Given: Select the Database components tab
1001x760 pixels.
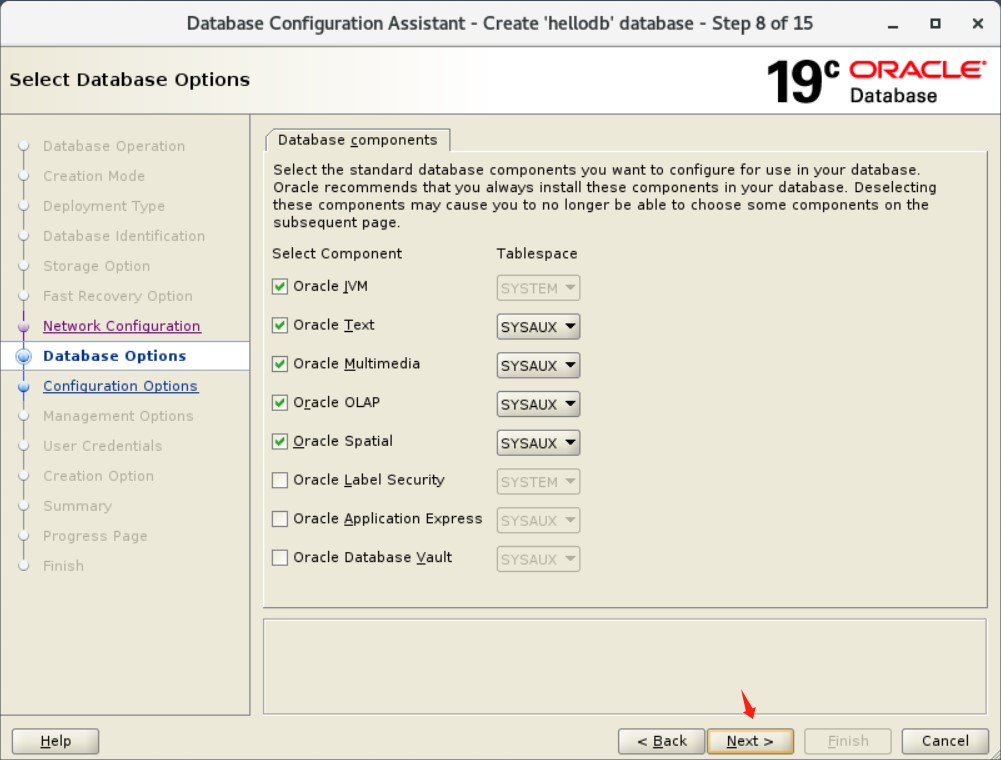Looking at the screenshot, I should pyautogui.click(x=358, y=140).
